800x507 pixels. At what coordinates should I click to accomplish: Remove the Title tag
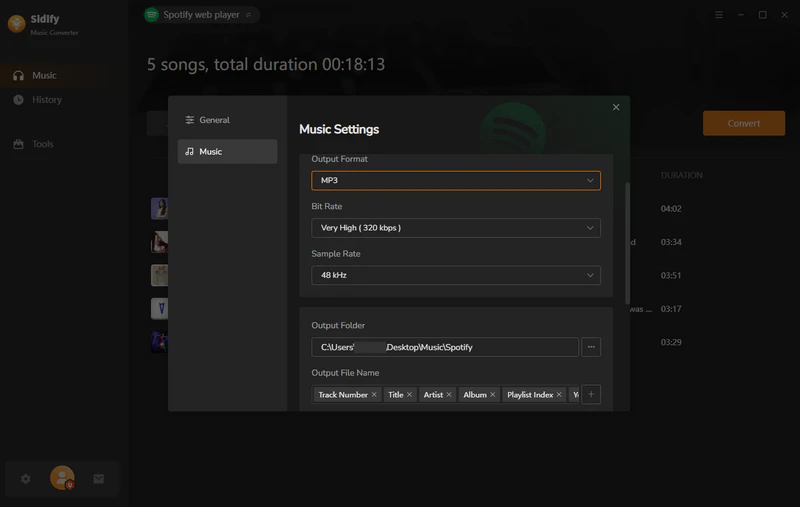[x=410, y=395]
